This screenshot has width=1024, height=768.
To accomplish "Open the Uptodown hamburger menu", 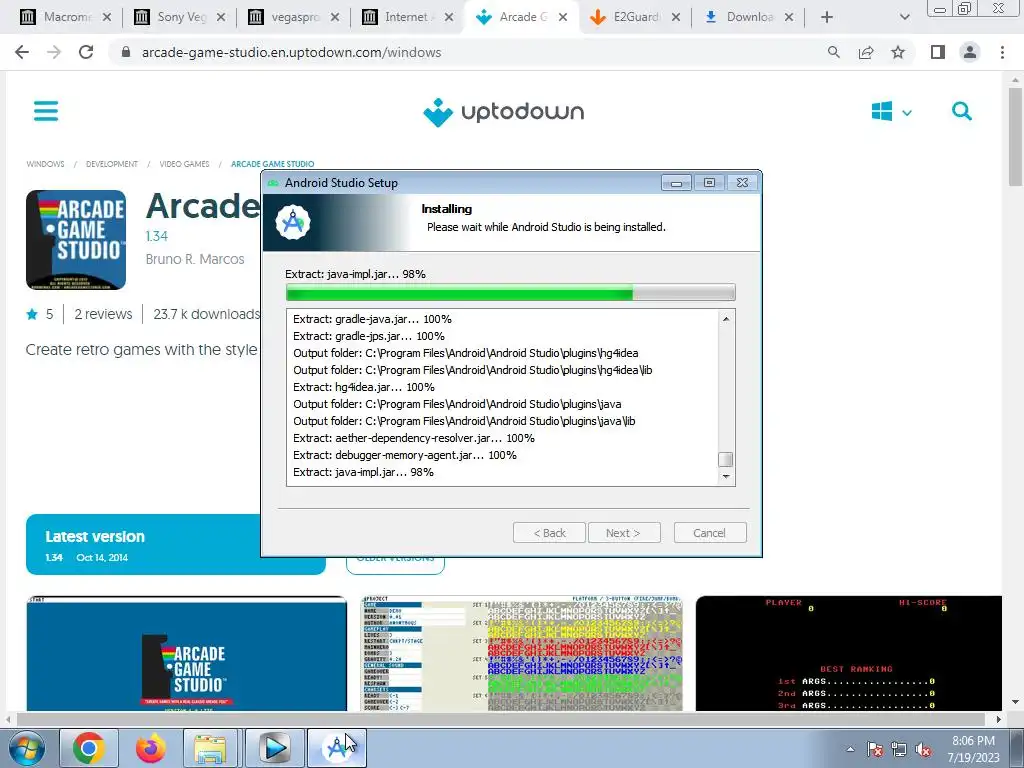I will point(46,111).
